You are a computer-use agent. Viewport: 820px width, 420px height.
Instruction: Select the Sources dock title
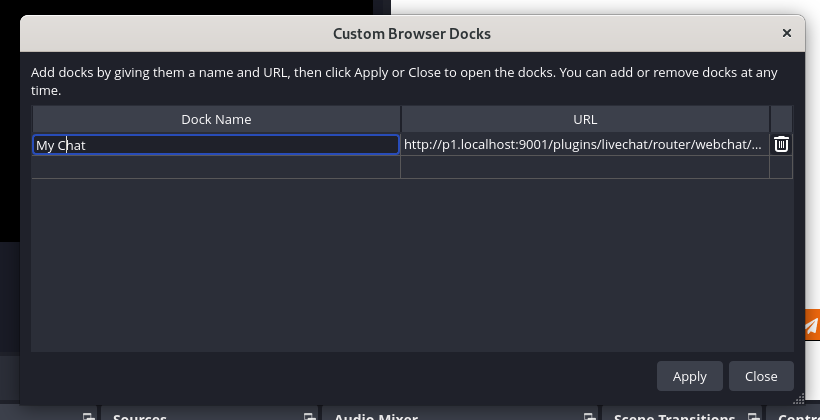coord(140,416)
